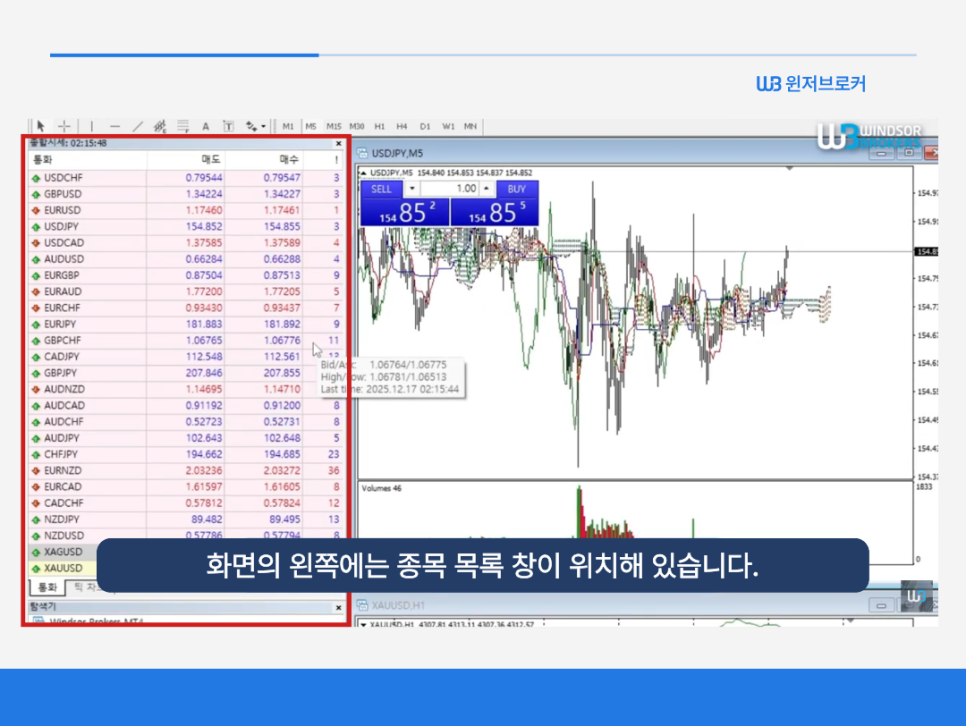Select the equidistant channel tool
This screenshot has width=966, height=726.
160,126
